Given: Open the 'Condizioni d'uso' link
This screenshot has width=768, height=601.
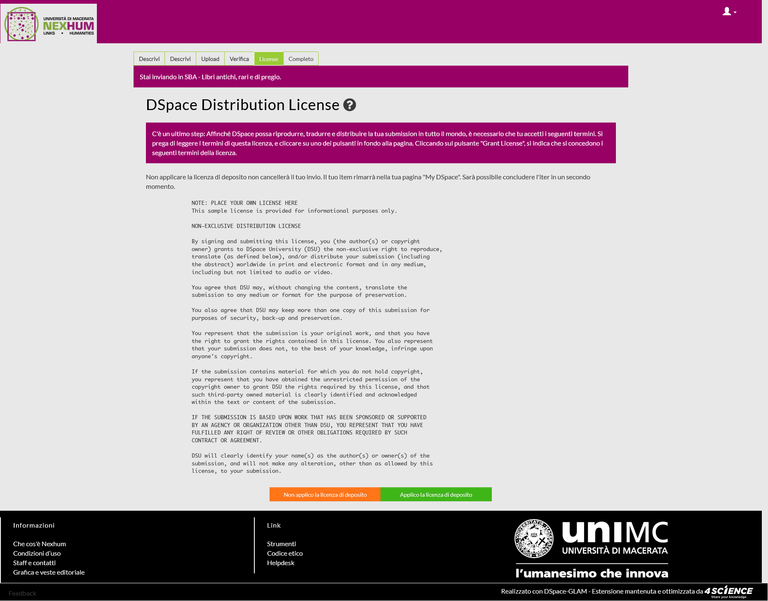Looking at the screenshot, I should tap(37, 553).
